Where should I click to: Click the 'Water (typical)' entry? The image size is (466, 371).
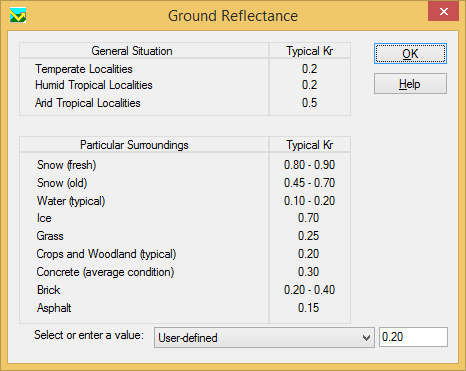tap(71, 201)
